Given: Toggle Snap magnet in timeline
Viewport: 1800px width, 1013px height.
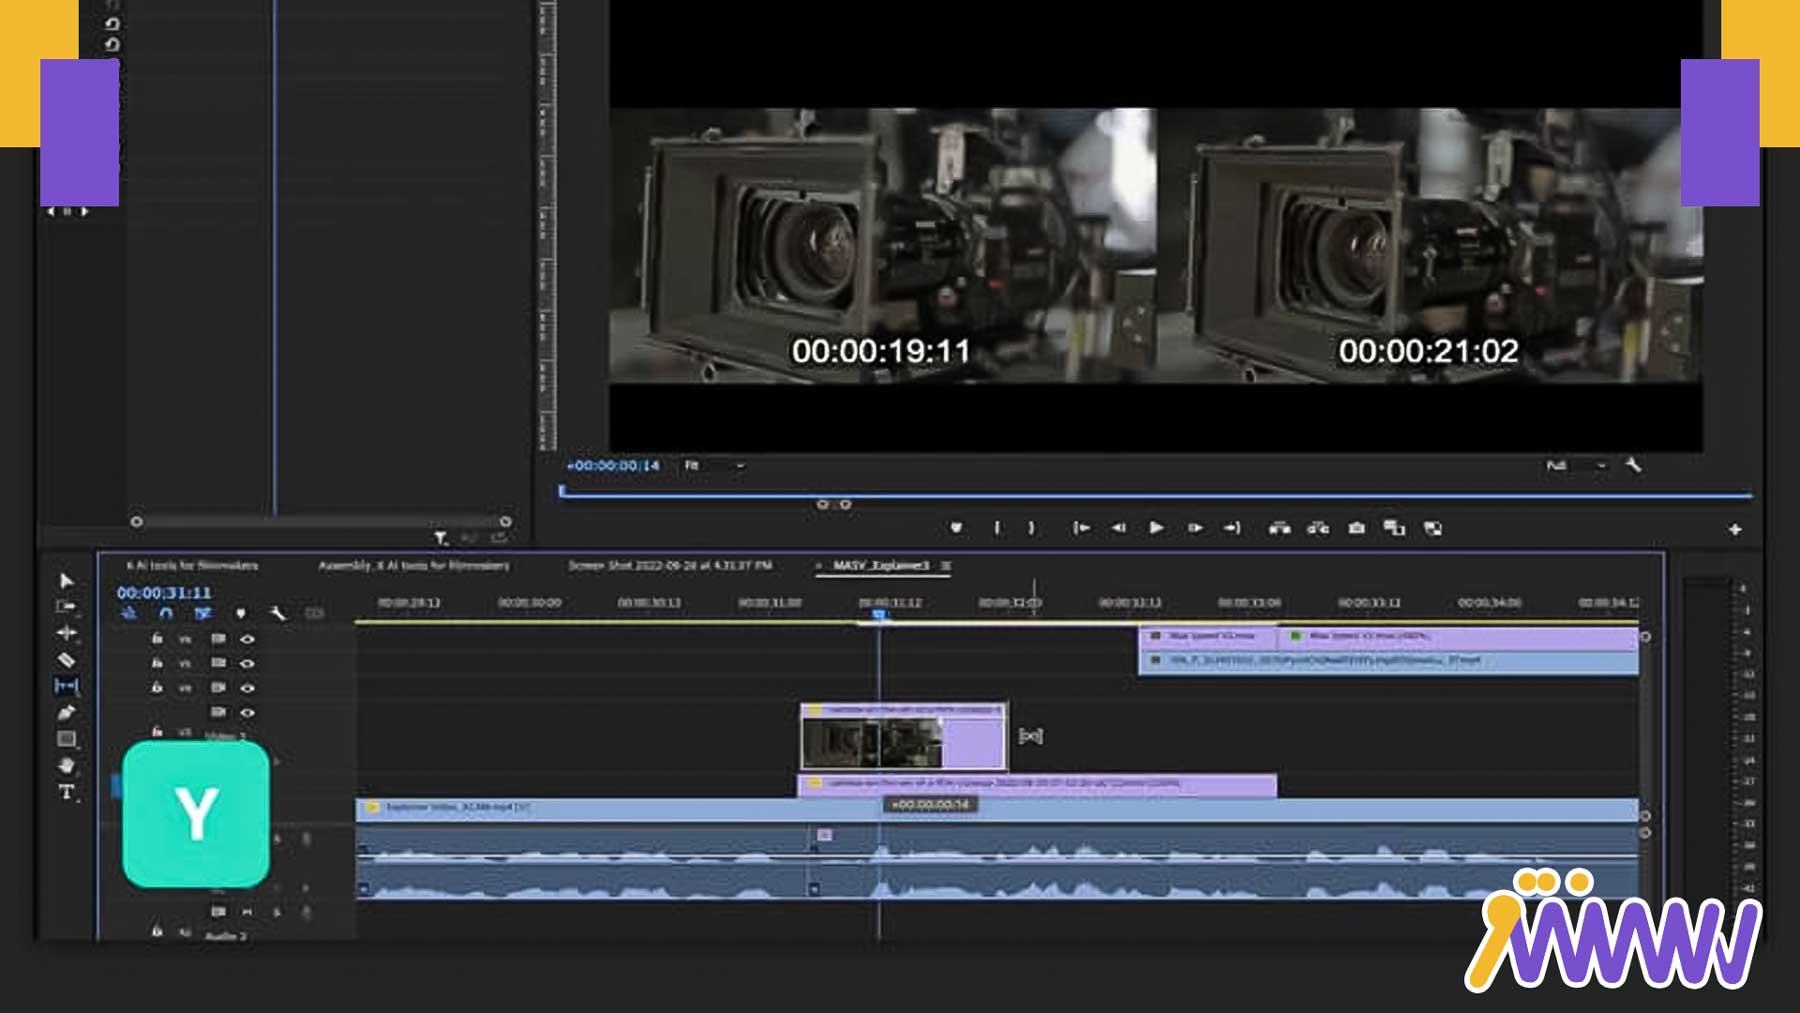Looking at the screenshot, I should [166, 613].
